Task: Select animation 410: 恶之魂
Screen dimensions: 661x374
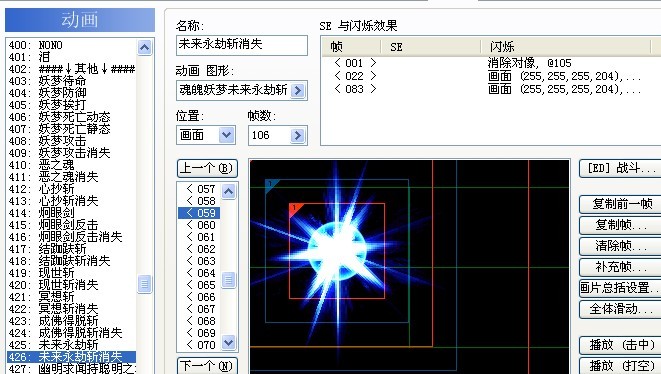Action: (x=72, y=165)
